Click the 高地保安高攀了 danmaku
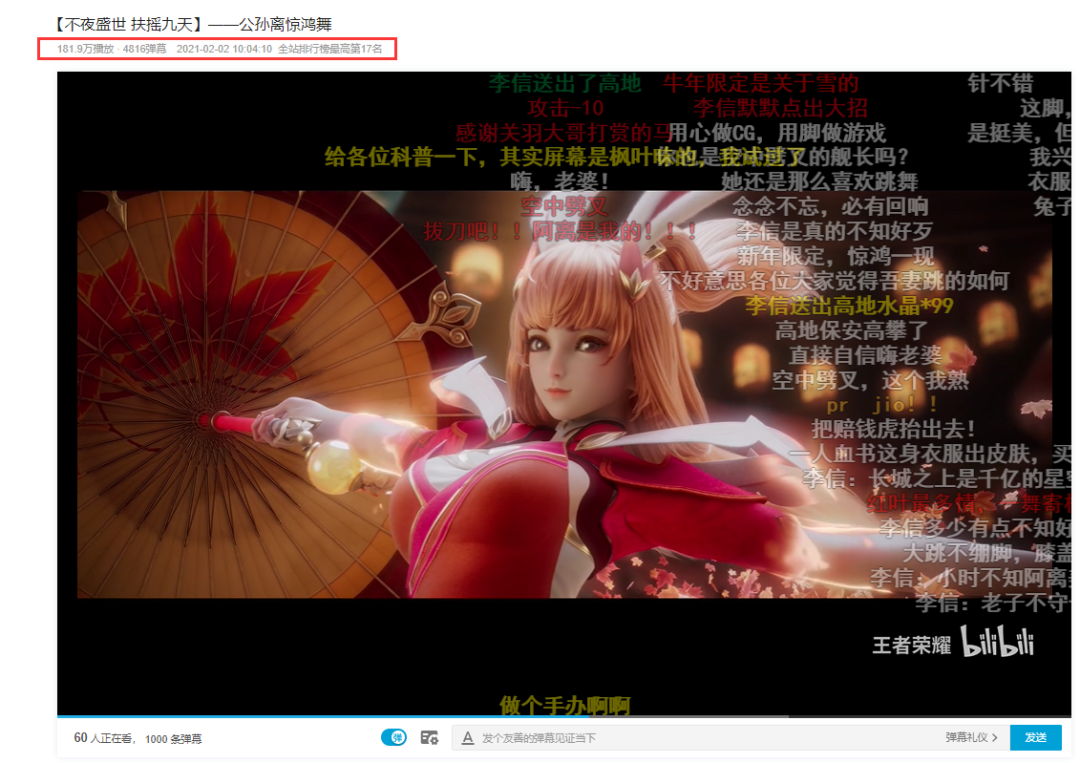Image resolution: width=1080 pixels, height=763 pixels. point(851,331)
